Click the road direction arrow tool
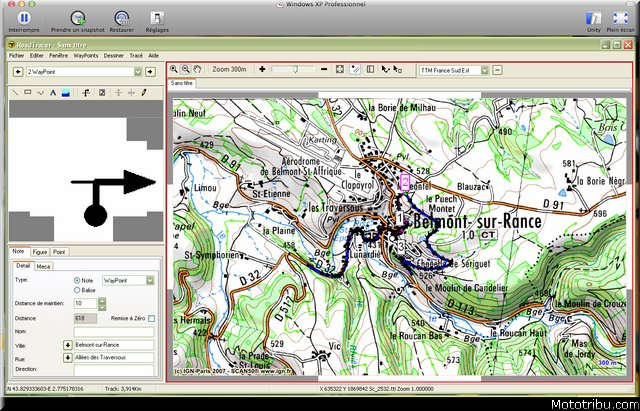This screenshot has width=640, height=411. pos(86,93)
